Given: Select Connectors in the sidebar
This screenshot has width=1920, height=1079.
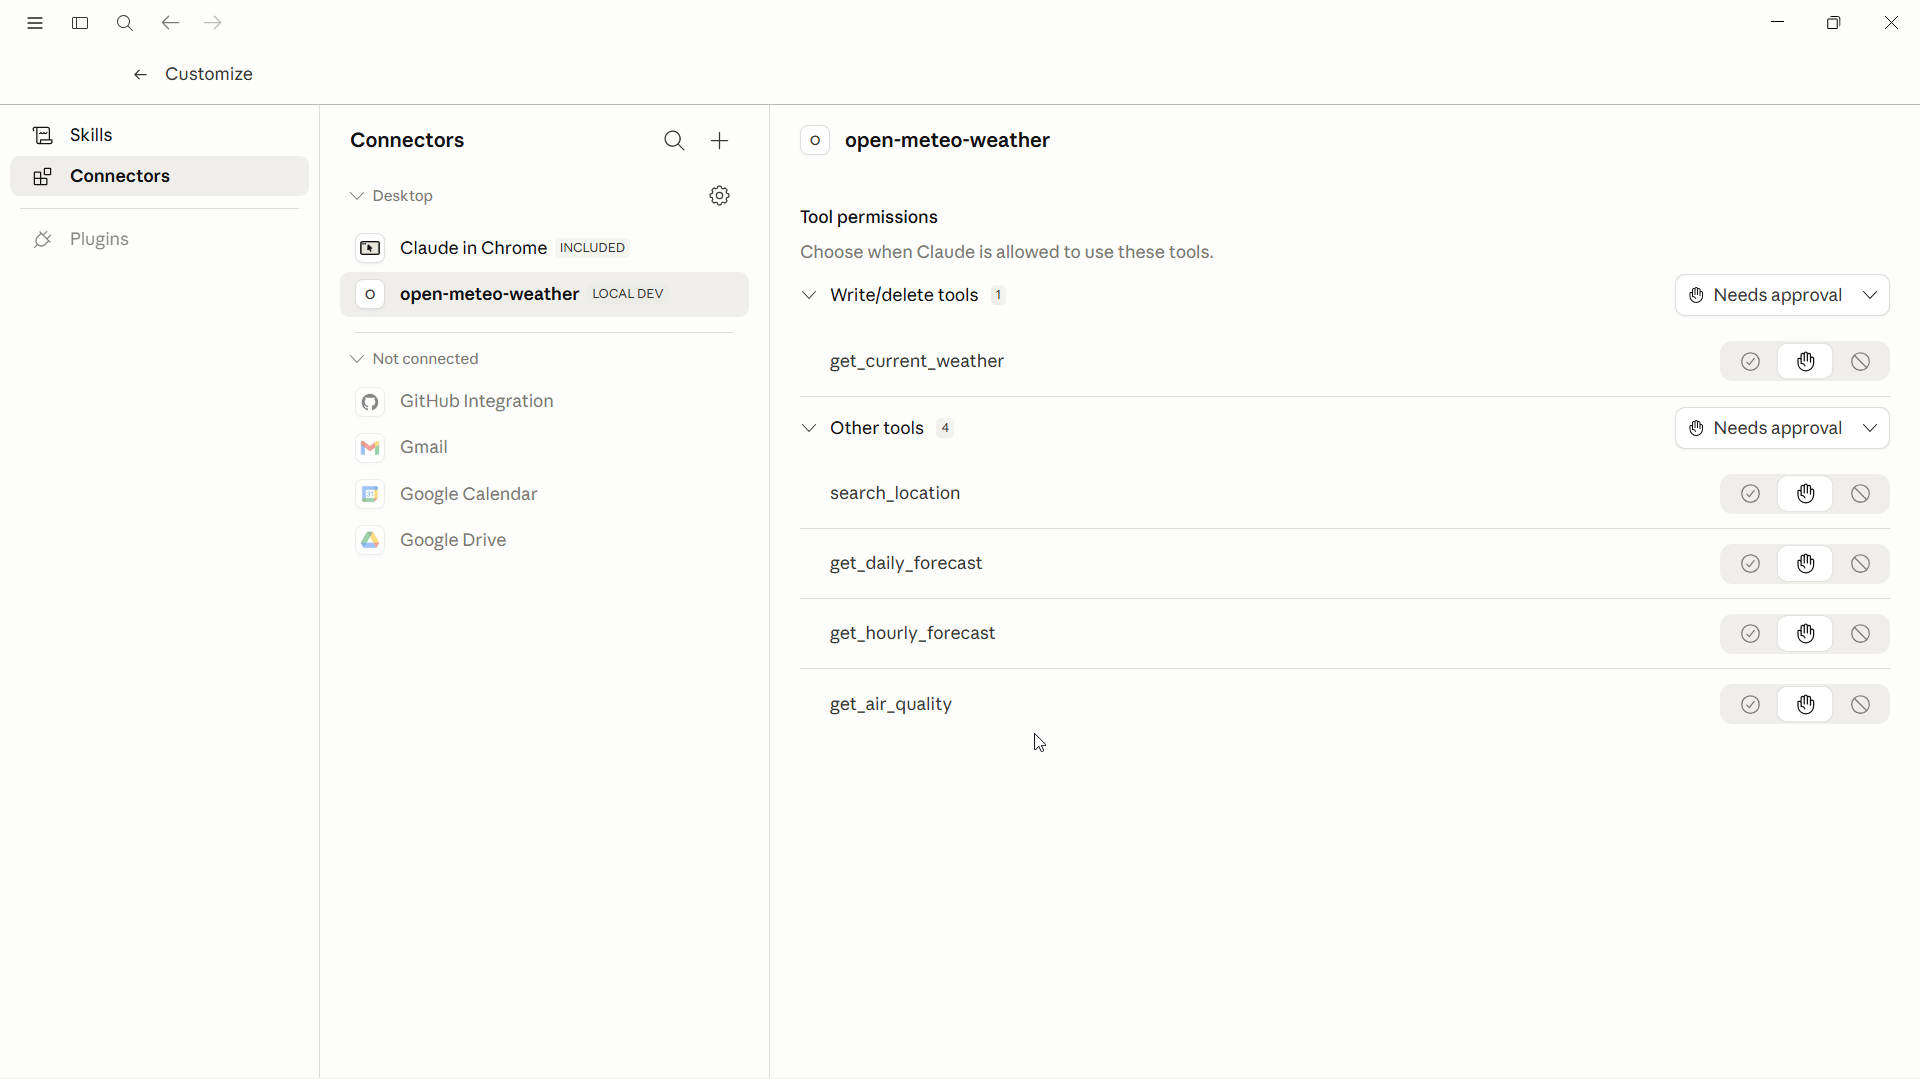Looking at the screenshot, I should 159,176.
